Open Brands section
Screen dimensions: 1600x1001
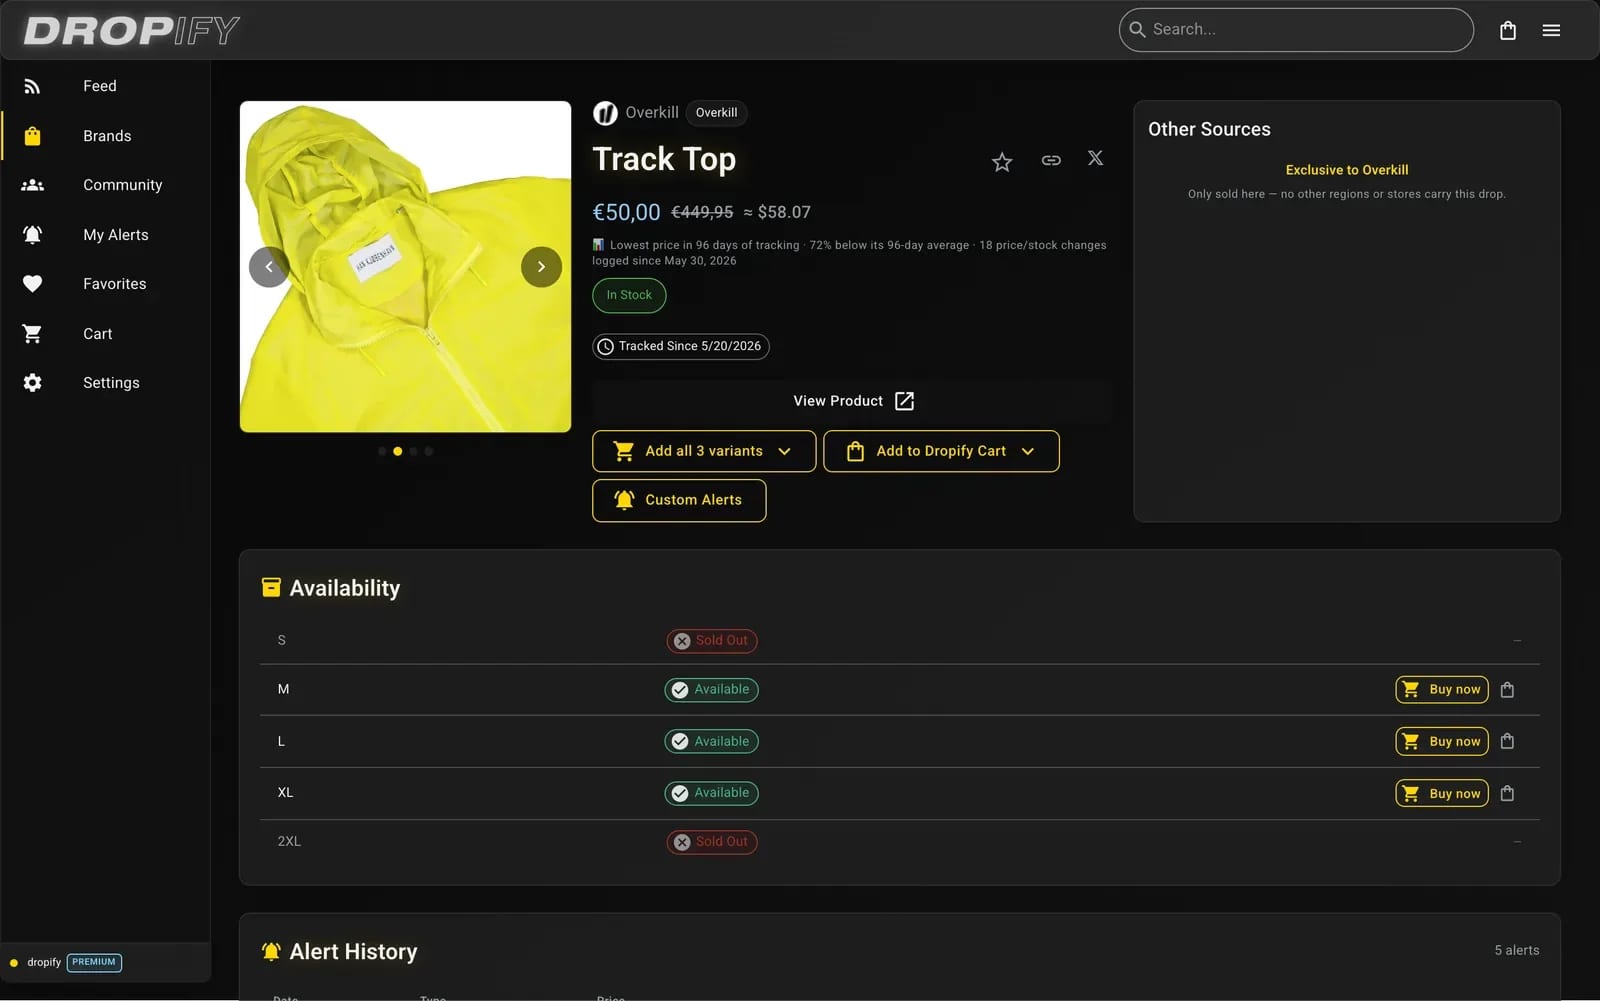tap(105, 136)
